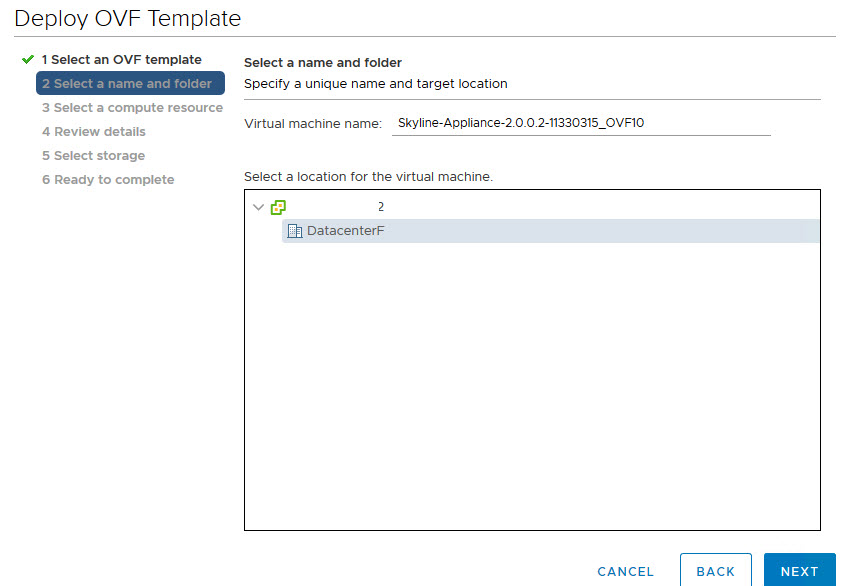Switch to step 5 Select storage
The image size is (848, 586).
pyautogui.click(x=93, y=156)
